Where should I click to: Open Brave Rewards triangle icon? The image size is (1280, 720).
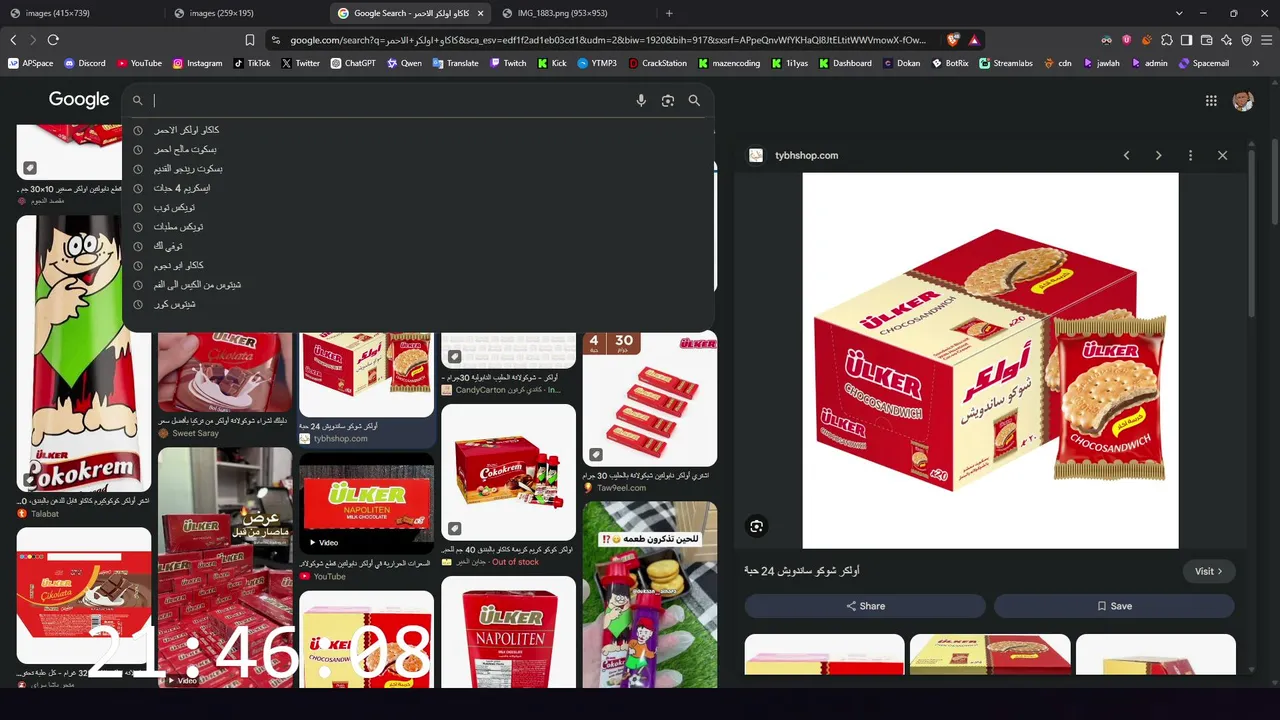tap(974, 40)
